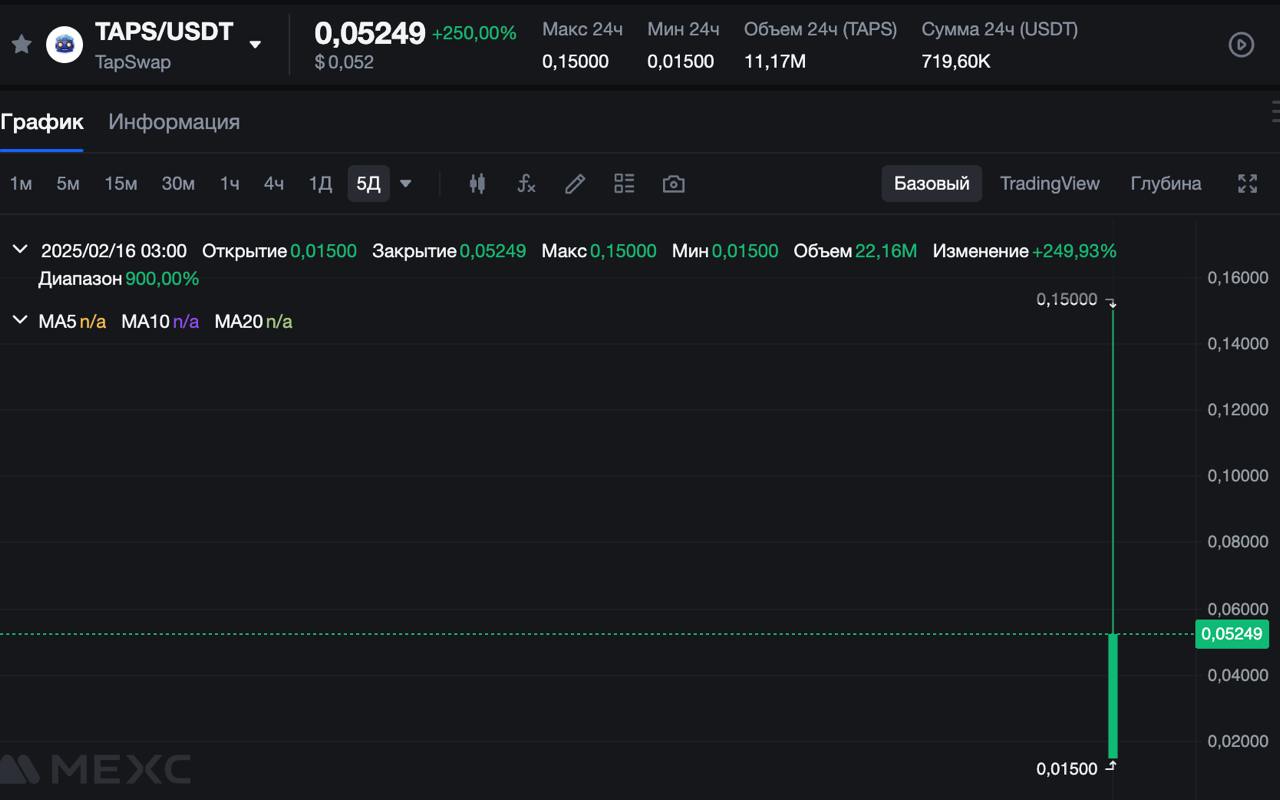Click the Изменение +249,93% value
1280x800 pixels.
pos(1074,251)
